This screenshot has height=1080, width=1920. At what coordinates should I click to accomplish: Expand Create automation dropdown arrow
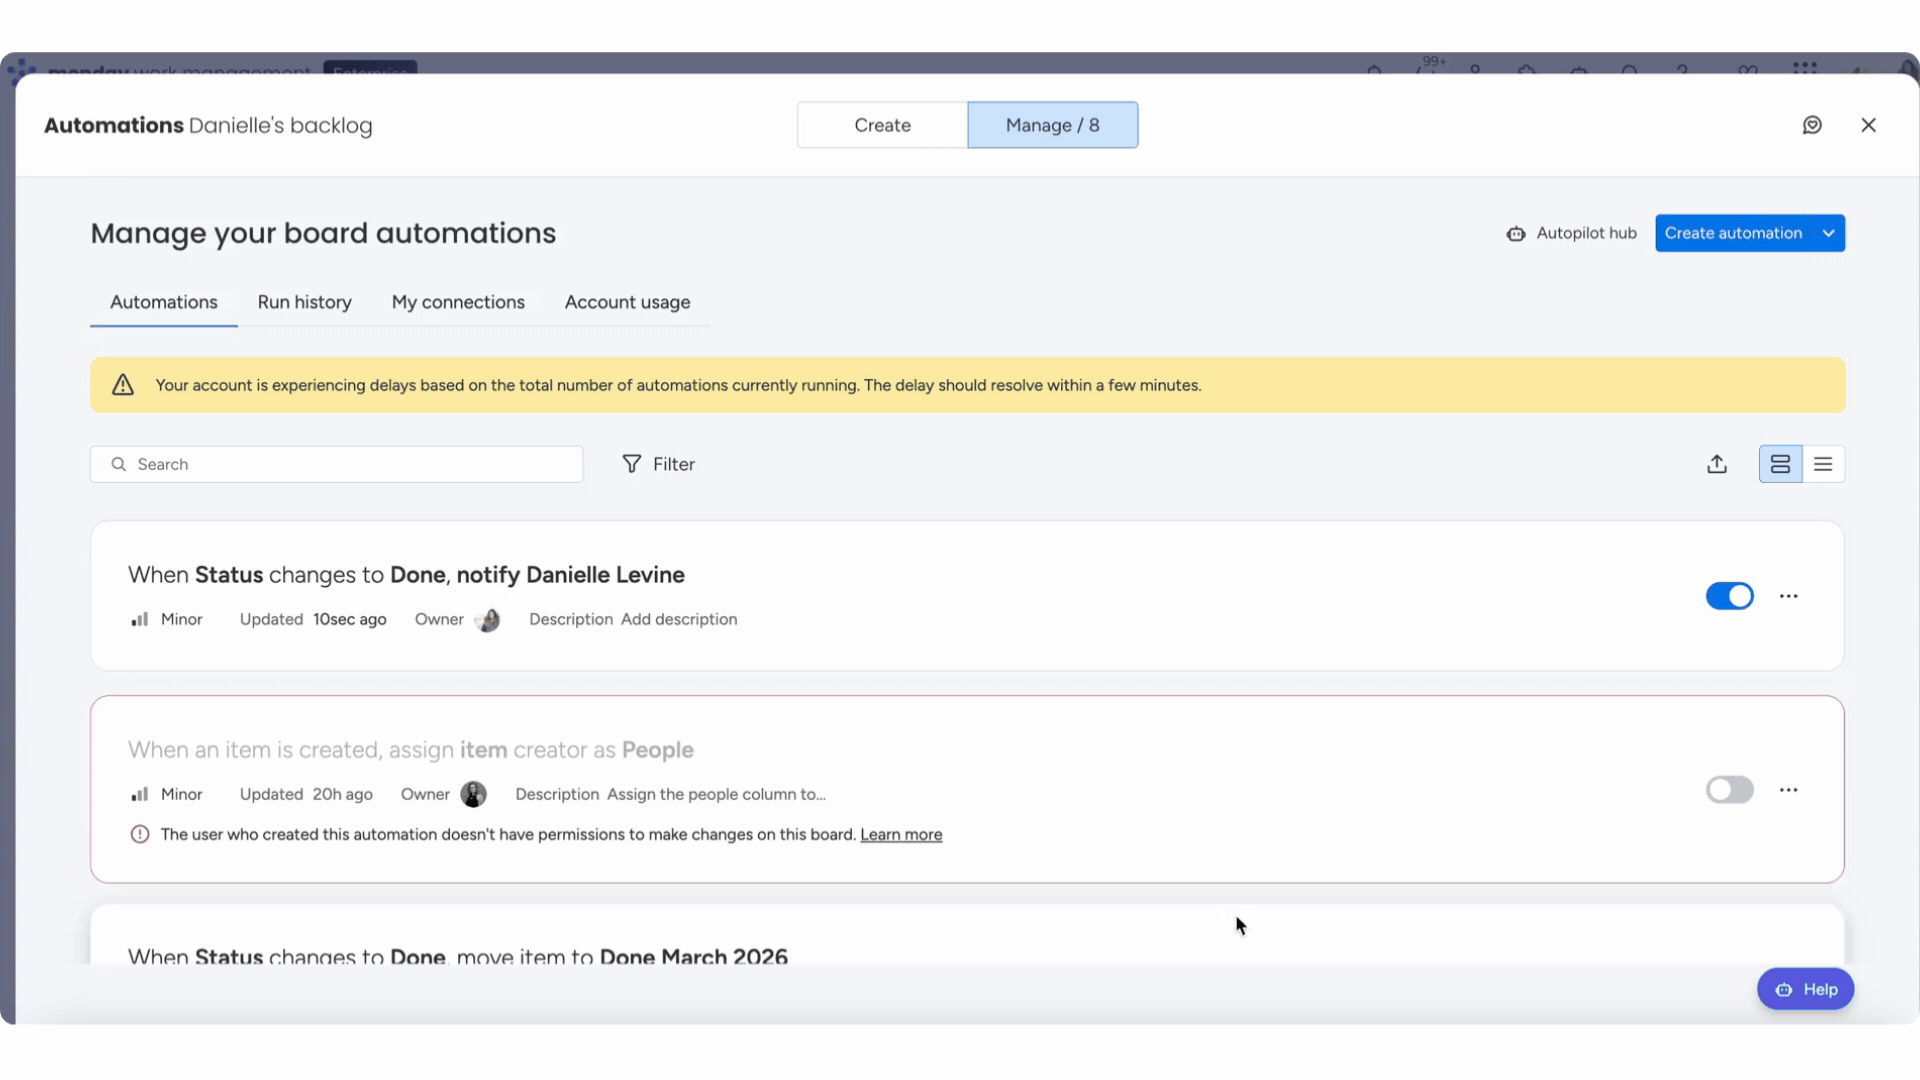[x=1828, y=233]
